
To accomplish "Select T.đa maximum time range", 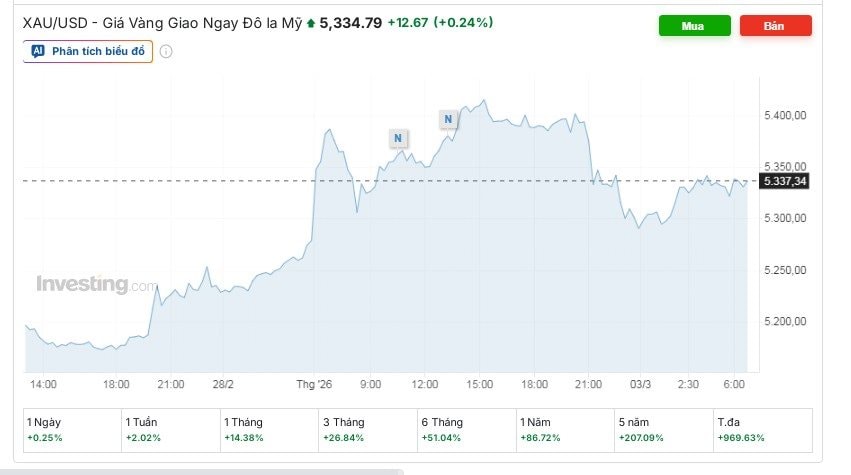I will point(762,430).
